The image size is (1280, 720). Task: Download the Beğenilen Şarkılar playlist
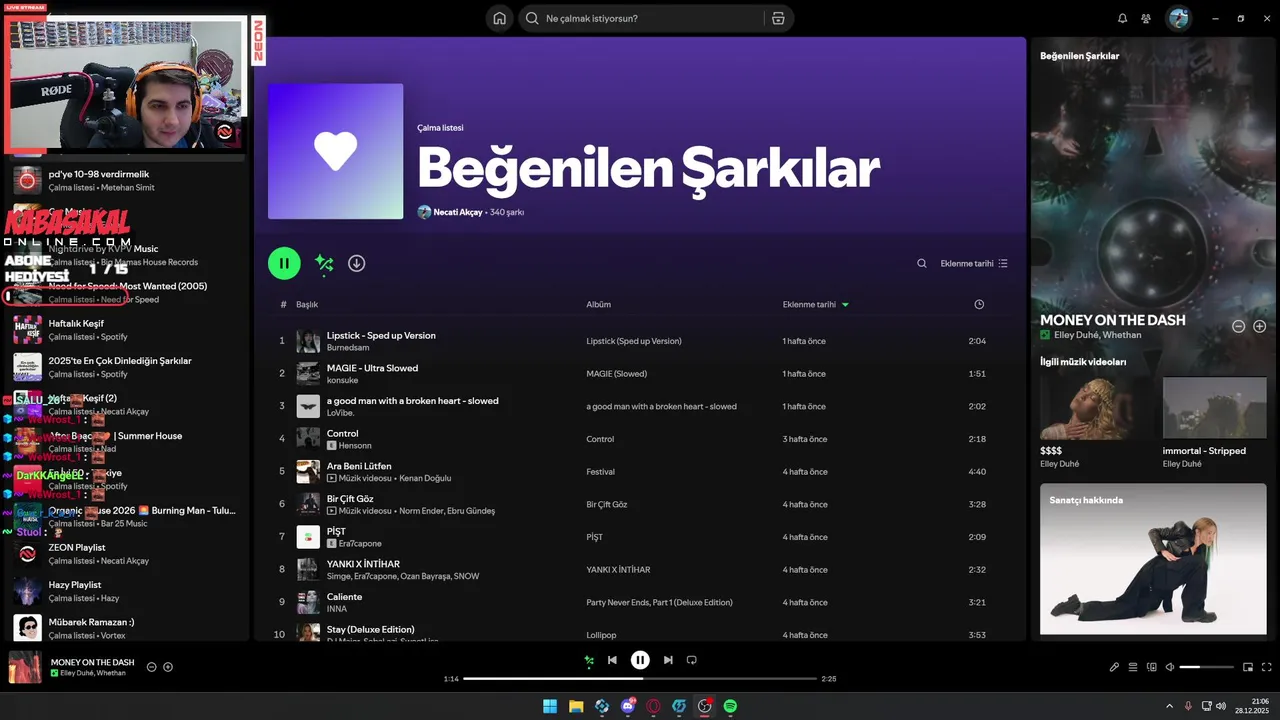coord(356,263)
